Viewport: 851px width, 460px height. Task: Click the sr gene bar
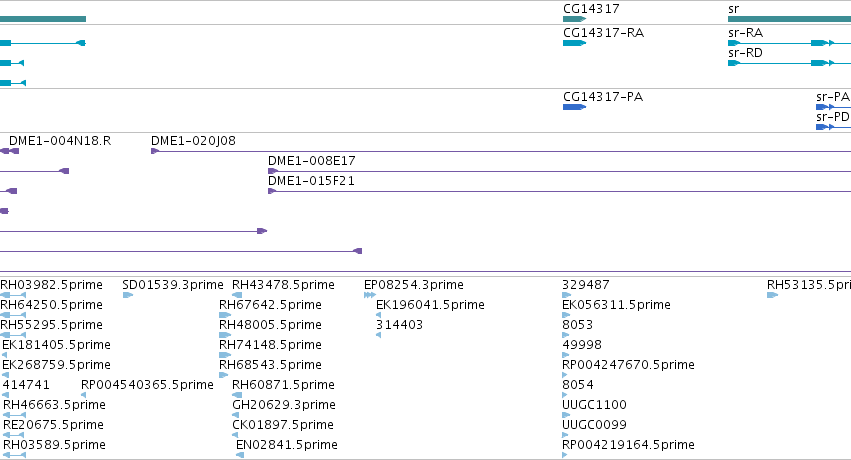(789, 19)
